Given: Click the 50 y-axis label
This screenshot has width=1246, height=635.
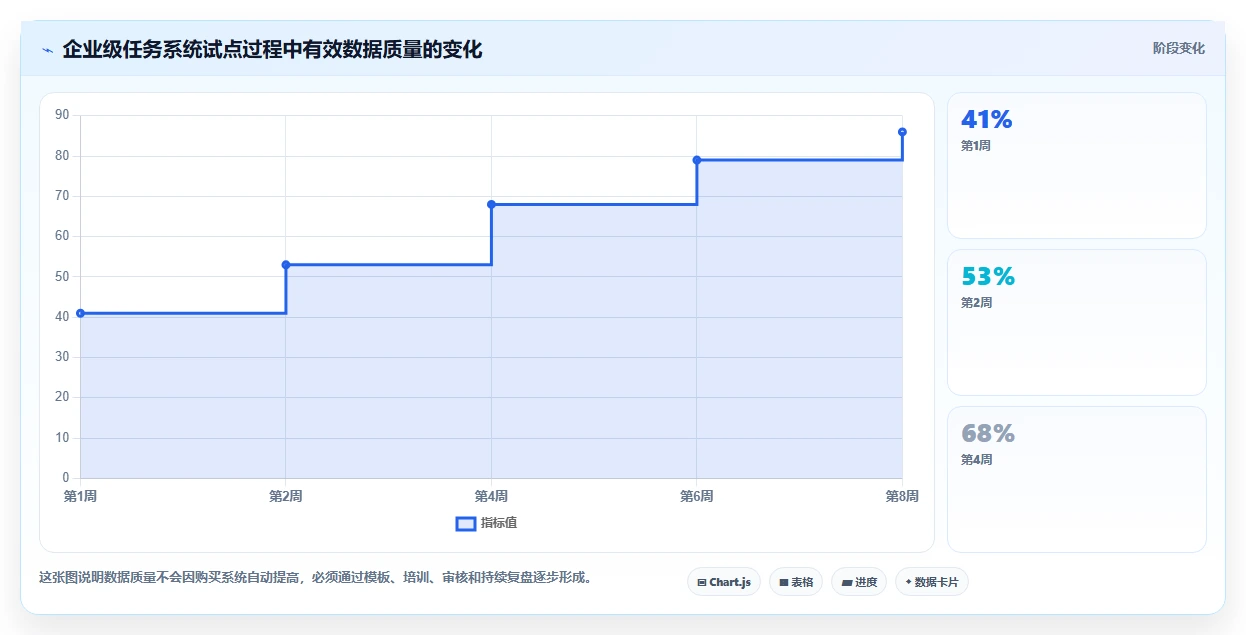Looking at the screenshot, I should [62, 276].
